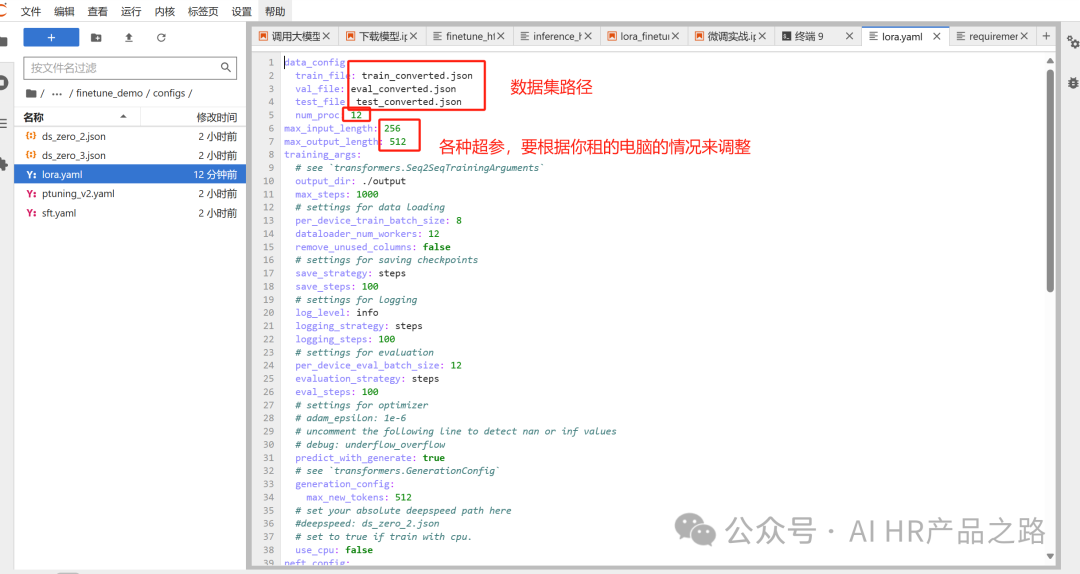The height and width of the screenshot is (574, 1080).
Task: Click the new folder icon
Action: point(96,37)
